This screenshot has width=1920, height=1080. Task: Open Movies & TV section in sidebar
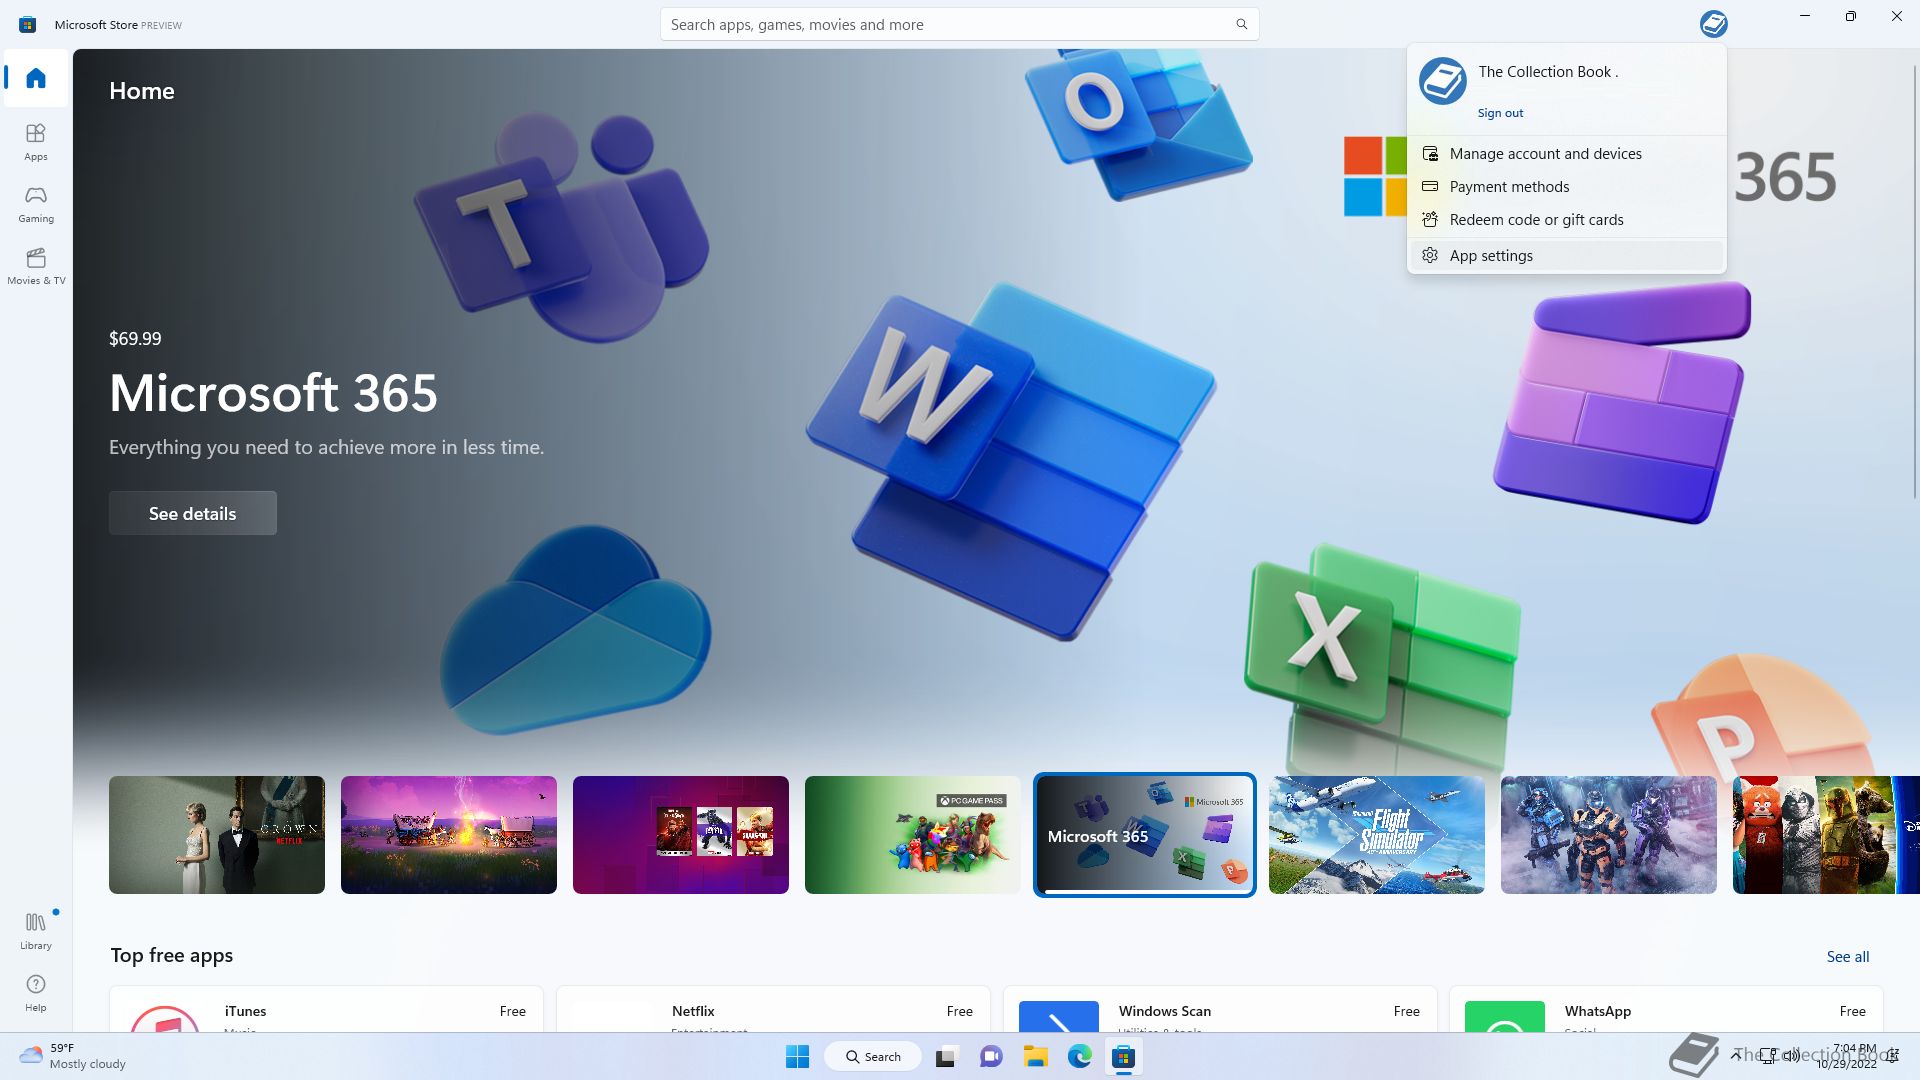[x=36, y=266]
